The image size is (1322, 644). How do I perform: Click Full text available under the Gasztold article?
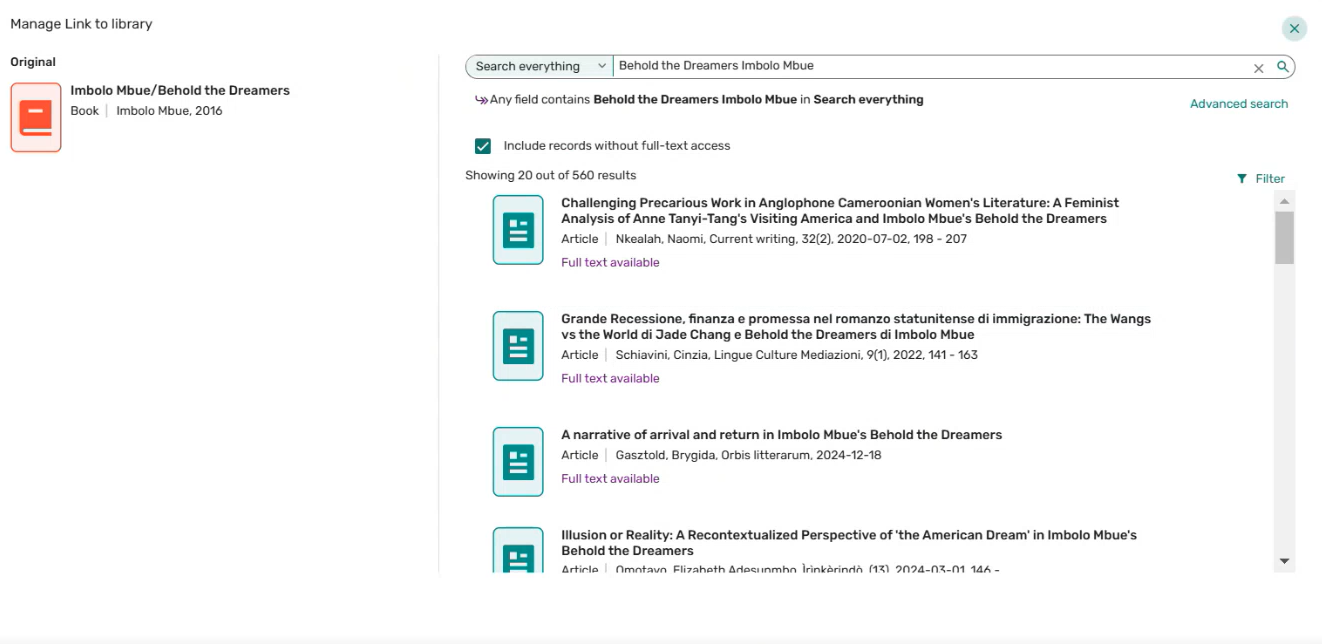pyautogui.click(x=610, y=479)
